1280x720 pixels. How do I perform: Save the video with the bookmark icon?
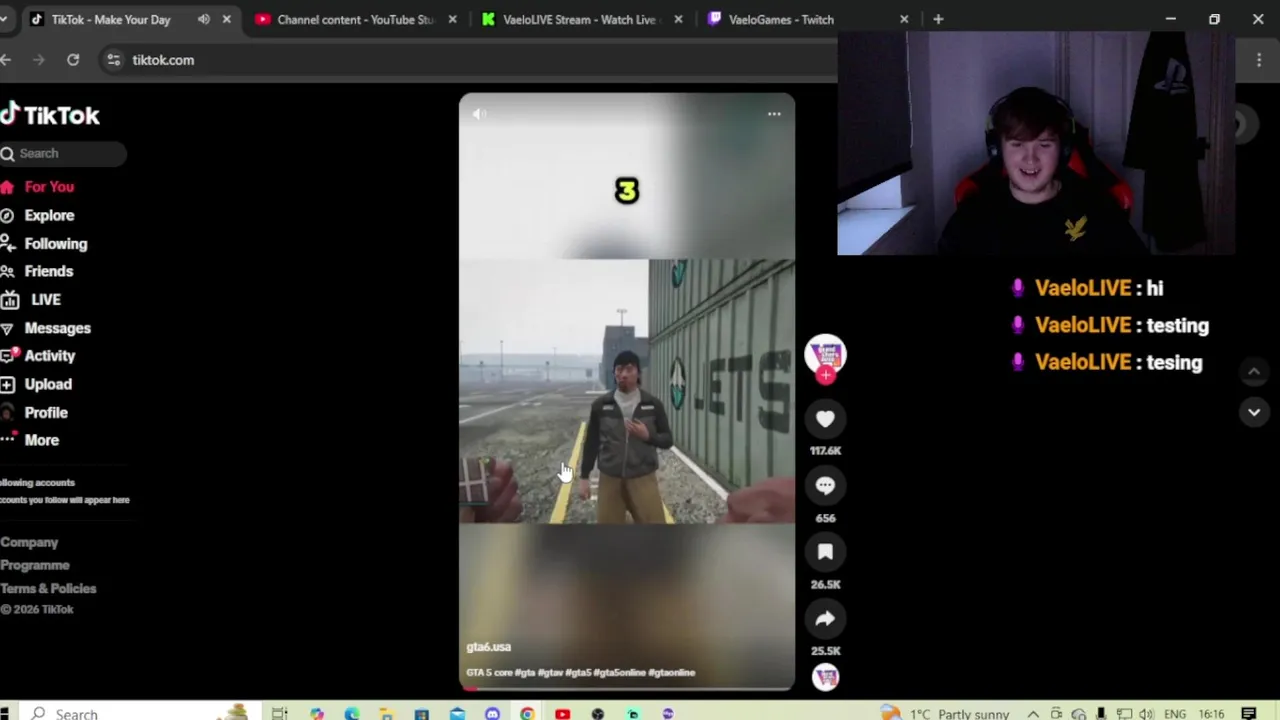click(825, 552)
